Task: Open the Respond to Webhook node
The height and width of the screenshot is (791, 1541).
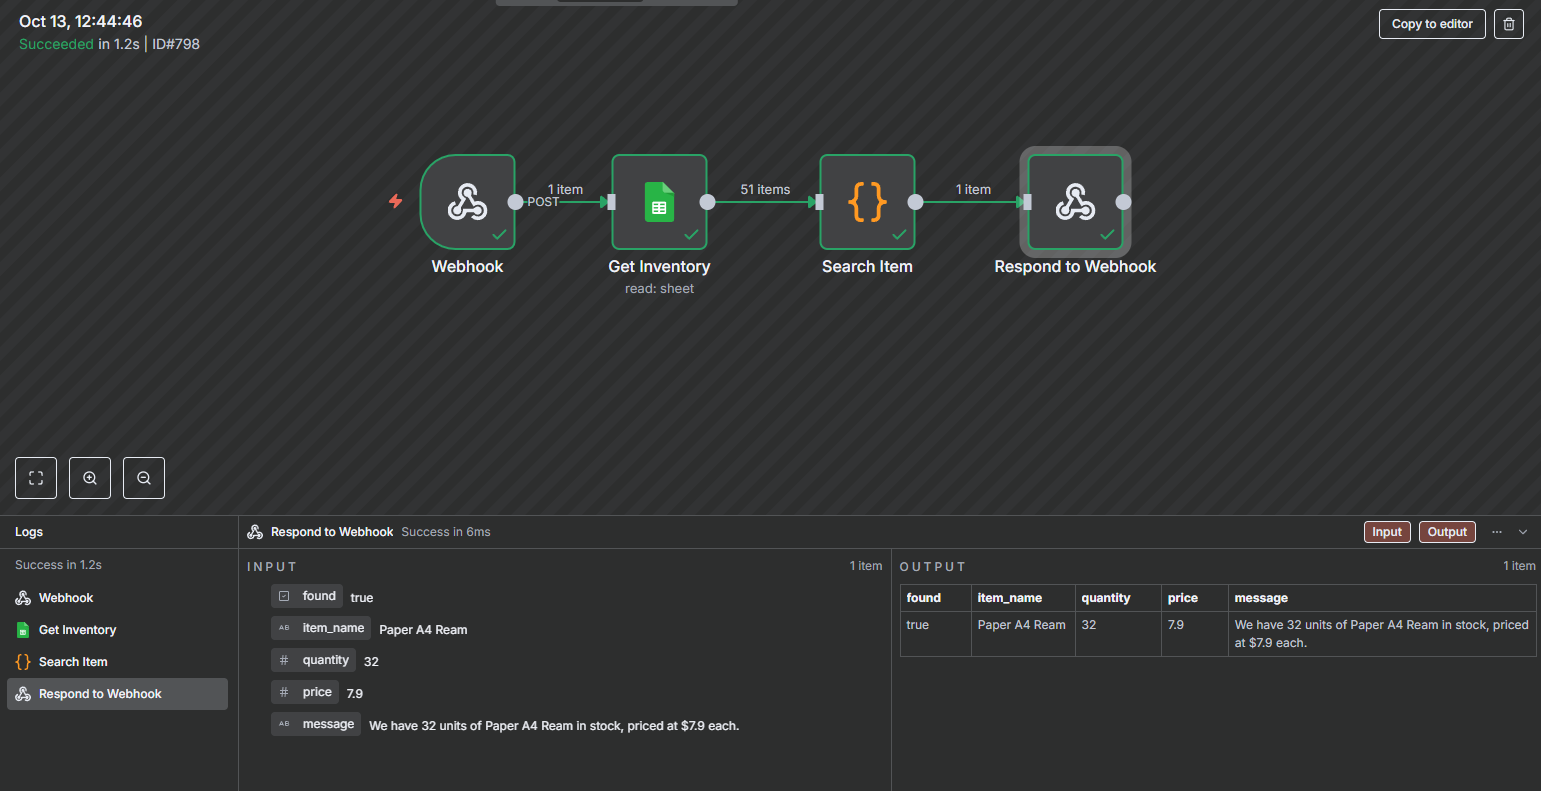Action: pyautogui.click(x=1075, y=202)
